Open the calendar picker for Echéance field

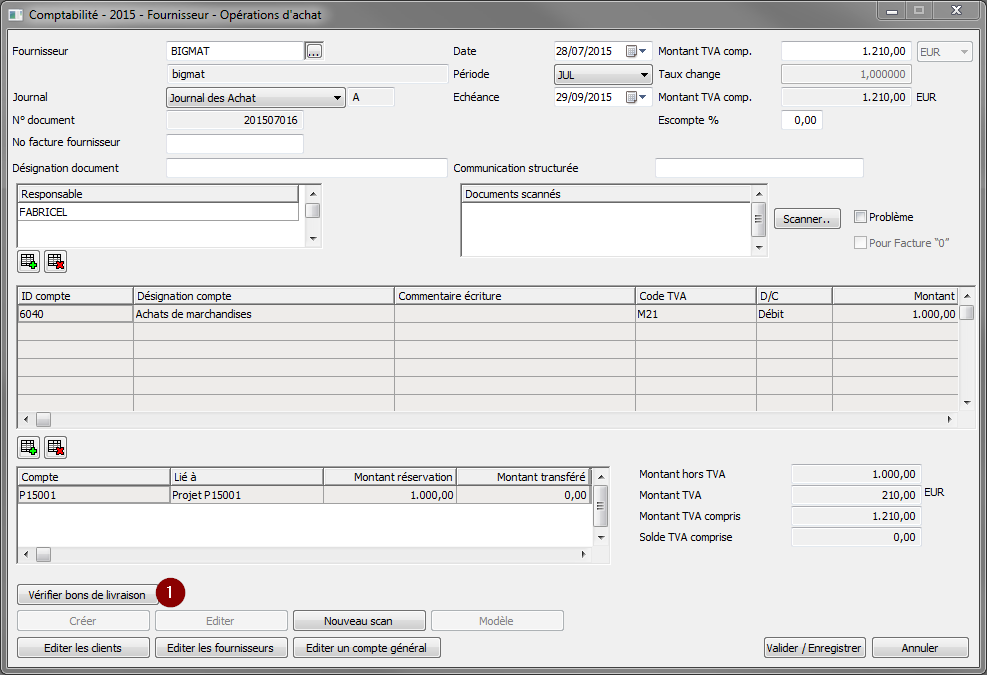(x=631, y=97)
